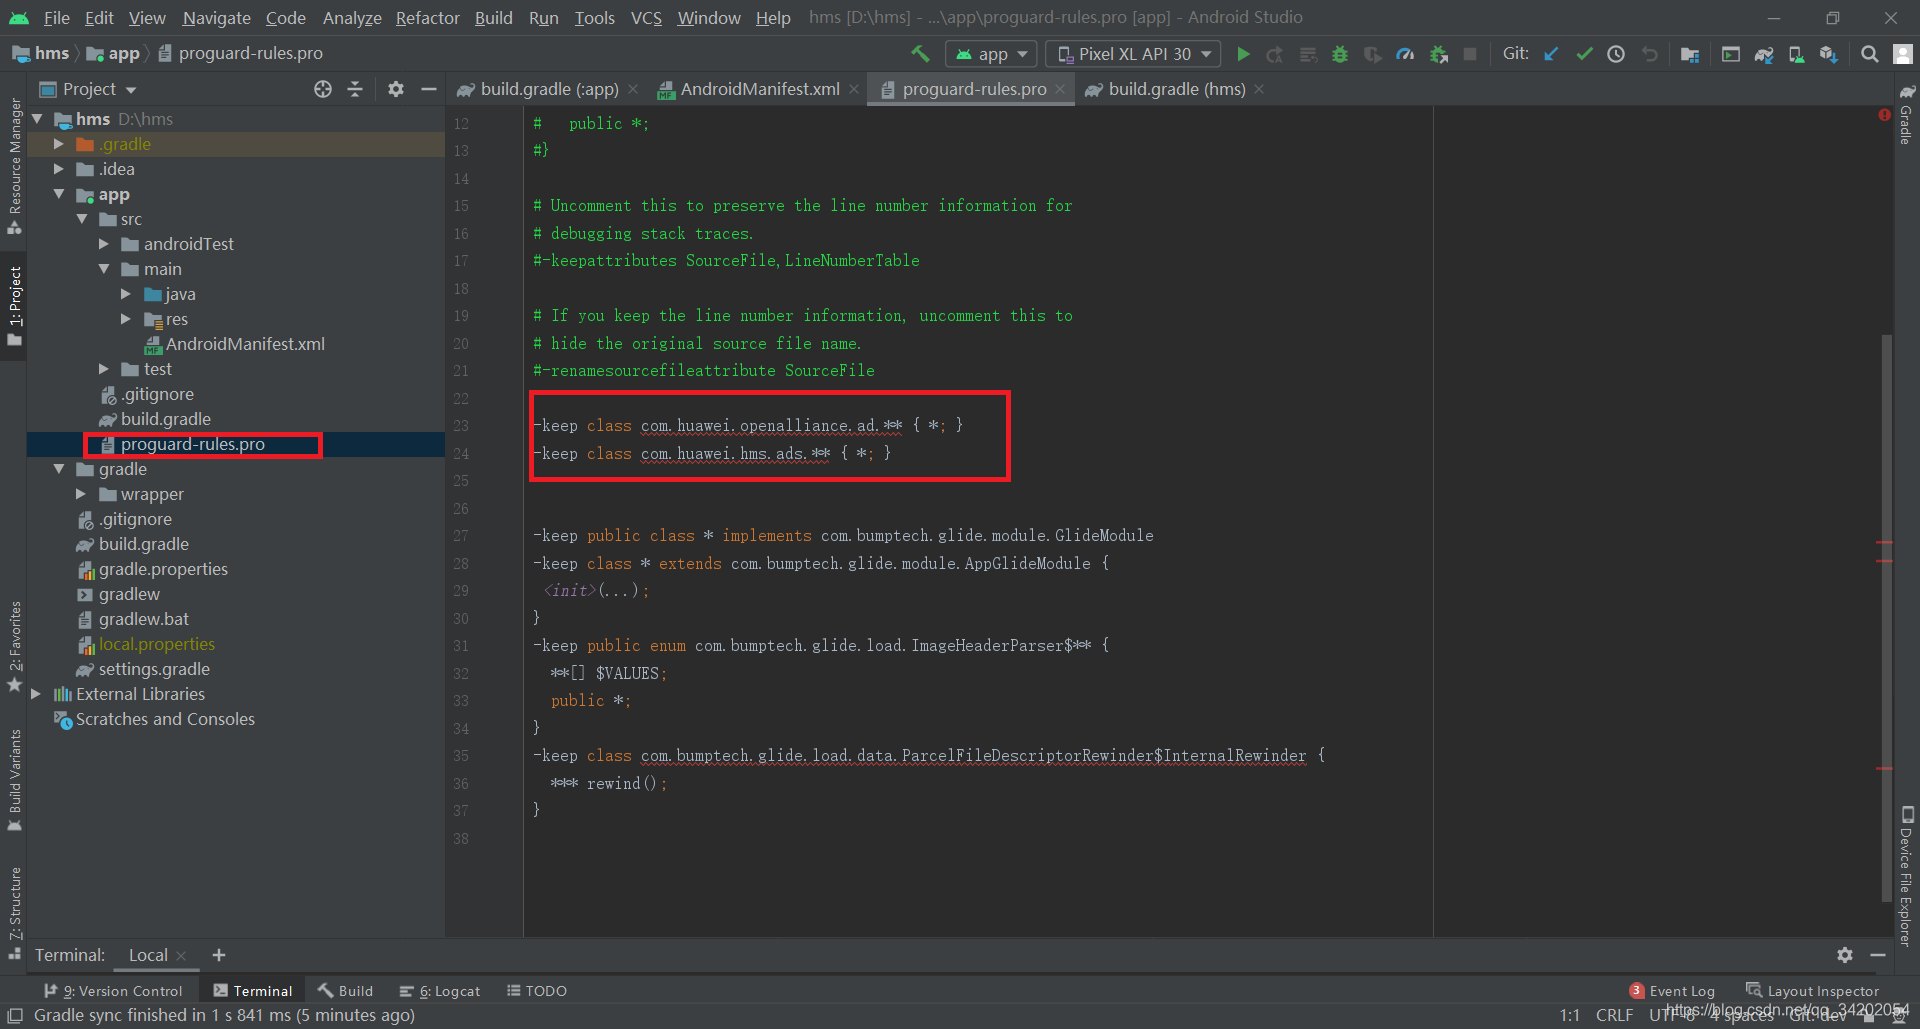Viewport: 1920px width, 1029px height.
Task: Collapse the src folder
Action: coord(82,219)
